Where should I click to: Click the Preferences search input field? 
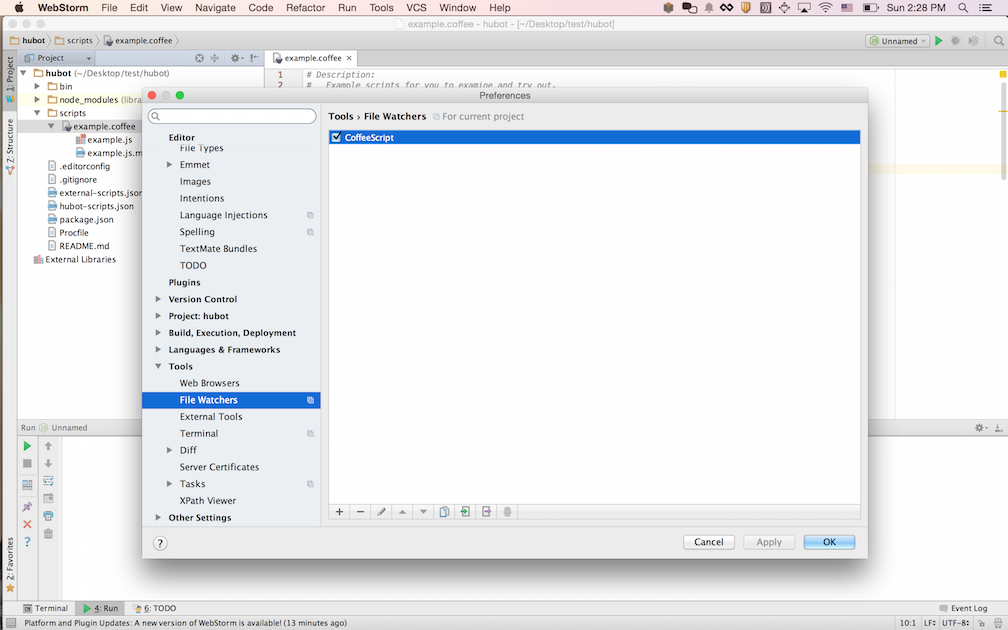coord(232,116)
